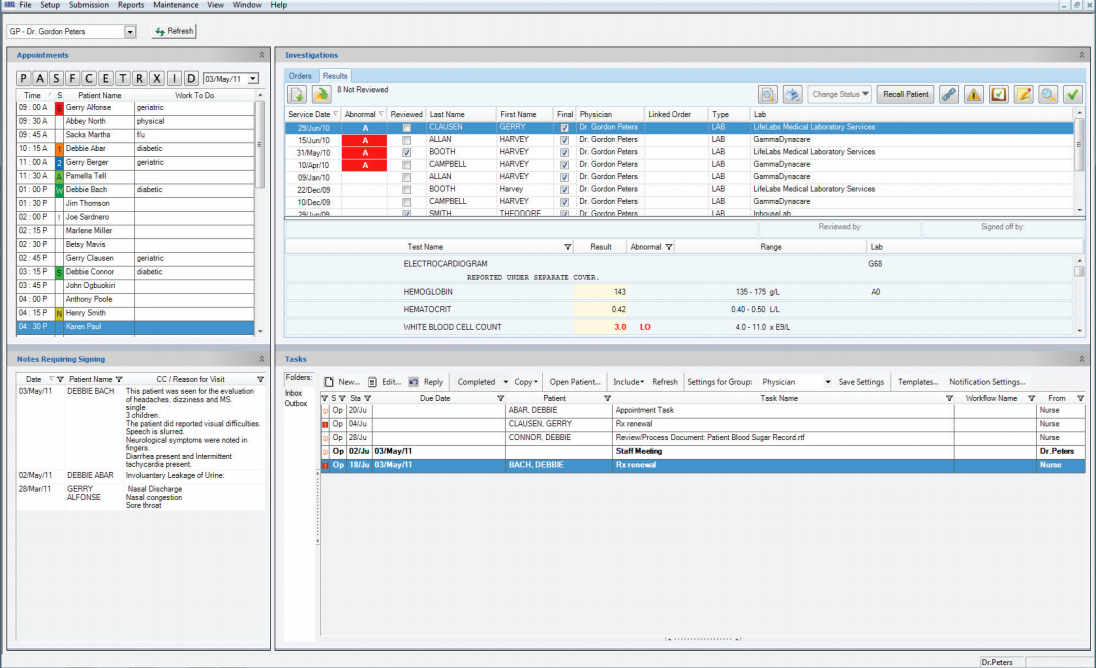This screenshot has width=1096, height=668.
Task: Open the Maintenance menu
Action: (175, 5)
